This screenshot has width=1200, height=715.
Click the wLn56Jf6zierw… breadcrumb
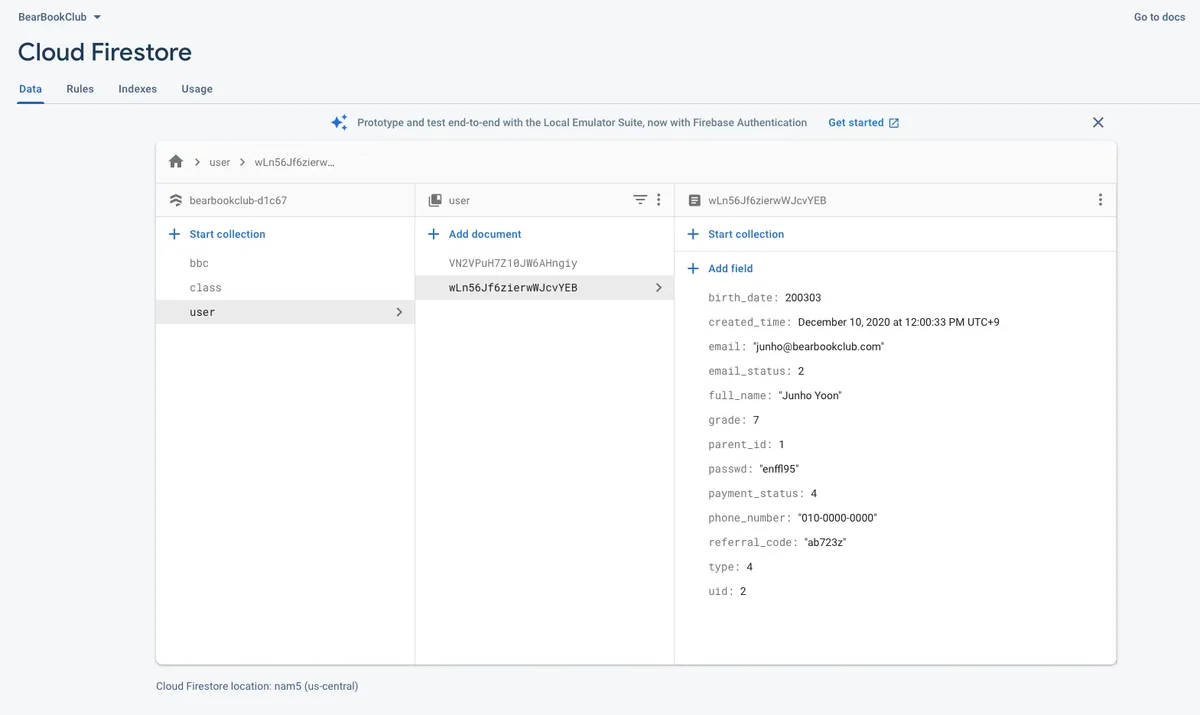pyautogui.click(x=295, y=162)
